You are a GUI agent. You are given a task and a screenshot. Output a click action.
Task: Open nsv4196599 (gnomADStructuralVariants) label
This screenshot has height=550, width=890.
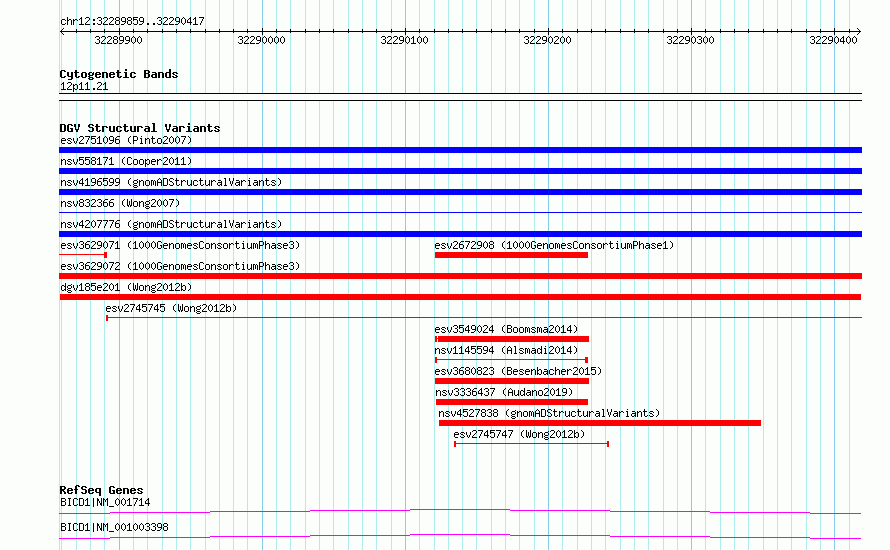coord(171,182)
